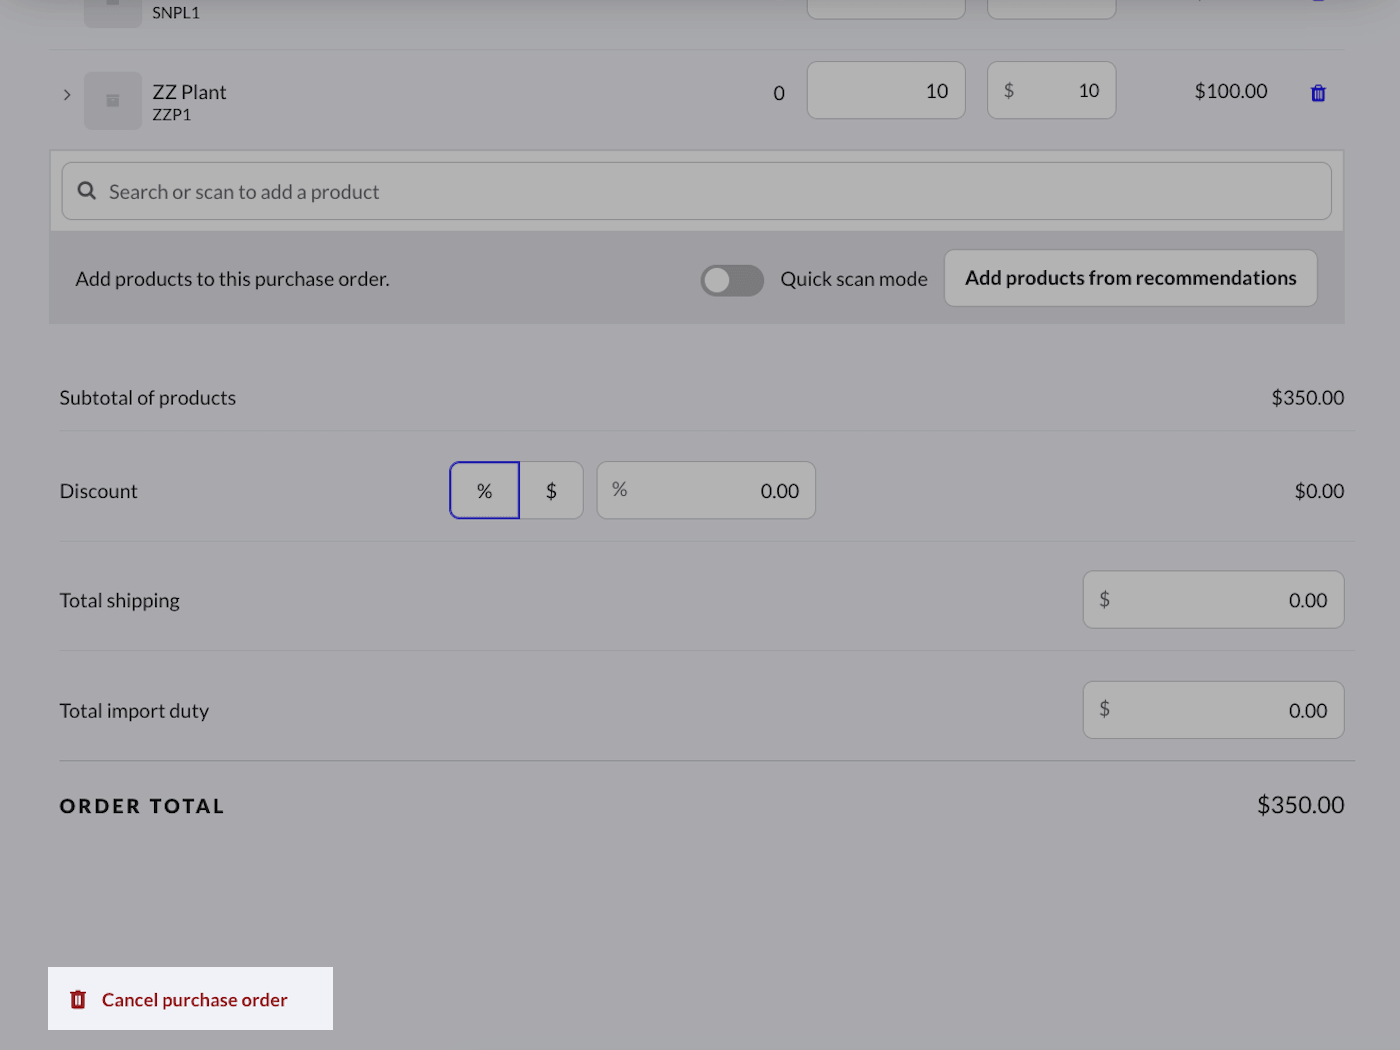The width and height of the screenshot is (1400, 1050).
Task: Click the ZZ Plant unit cost field
Action: (1052, 91)
